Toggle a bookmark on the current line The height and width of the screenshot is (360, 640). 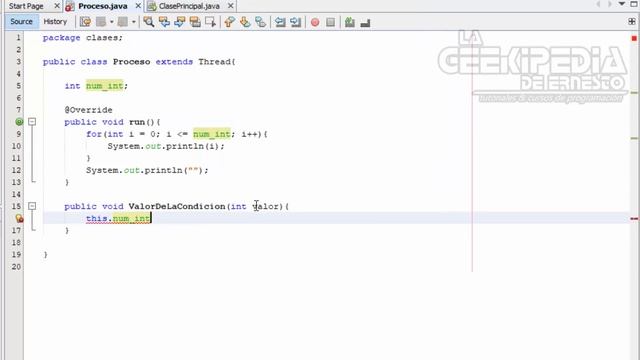260,22
